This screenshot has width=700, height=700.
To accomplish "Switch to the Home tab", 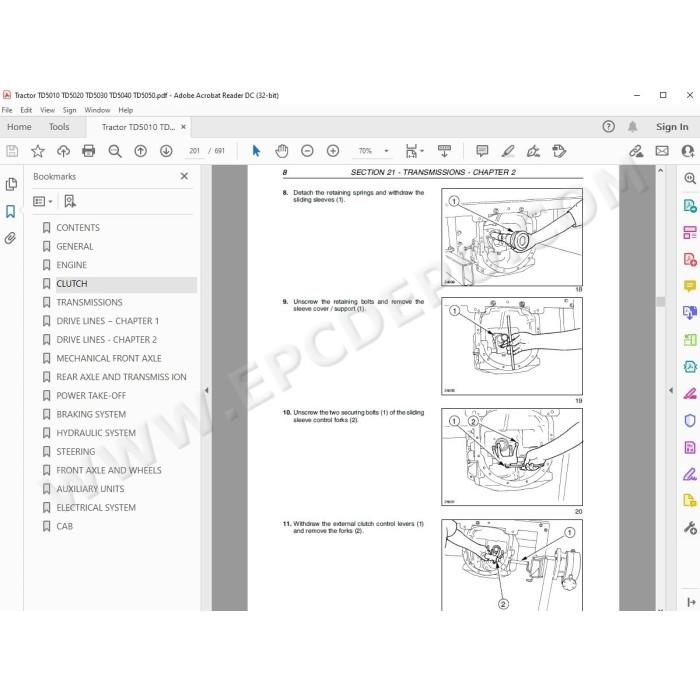I will pyautogui.click(x=19, y=127).
